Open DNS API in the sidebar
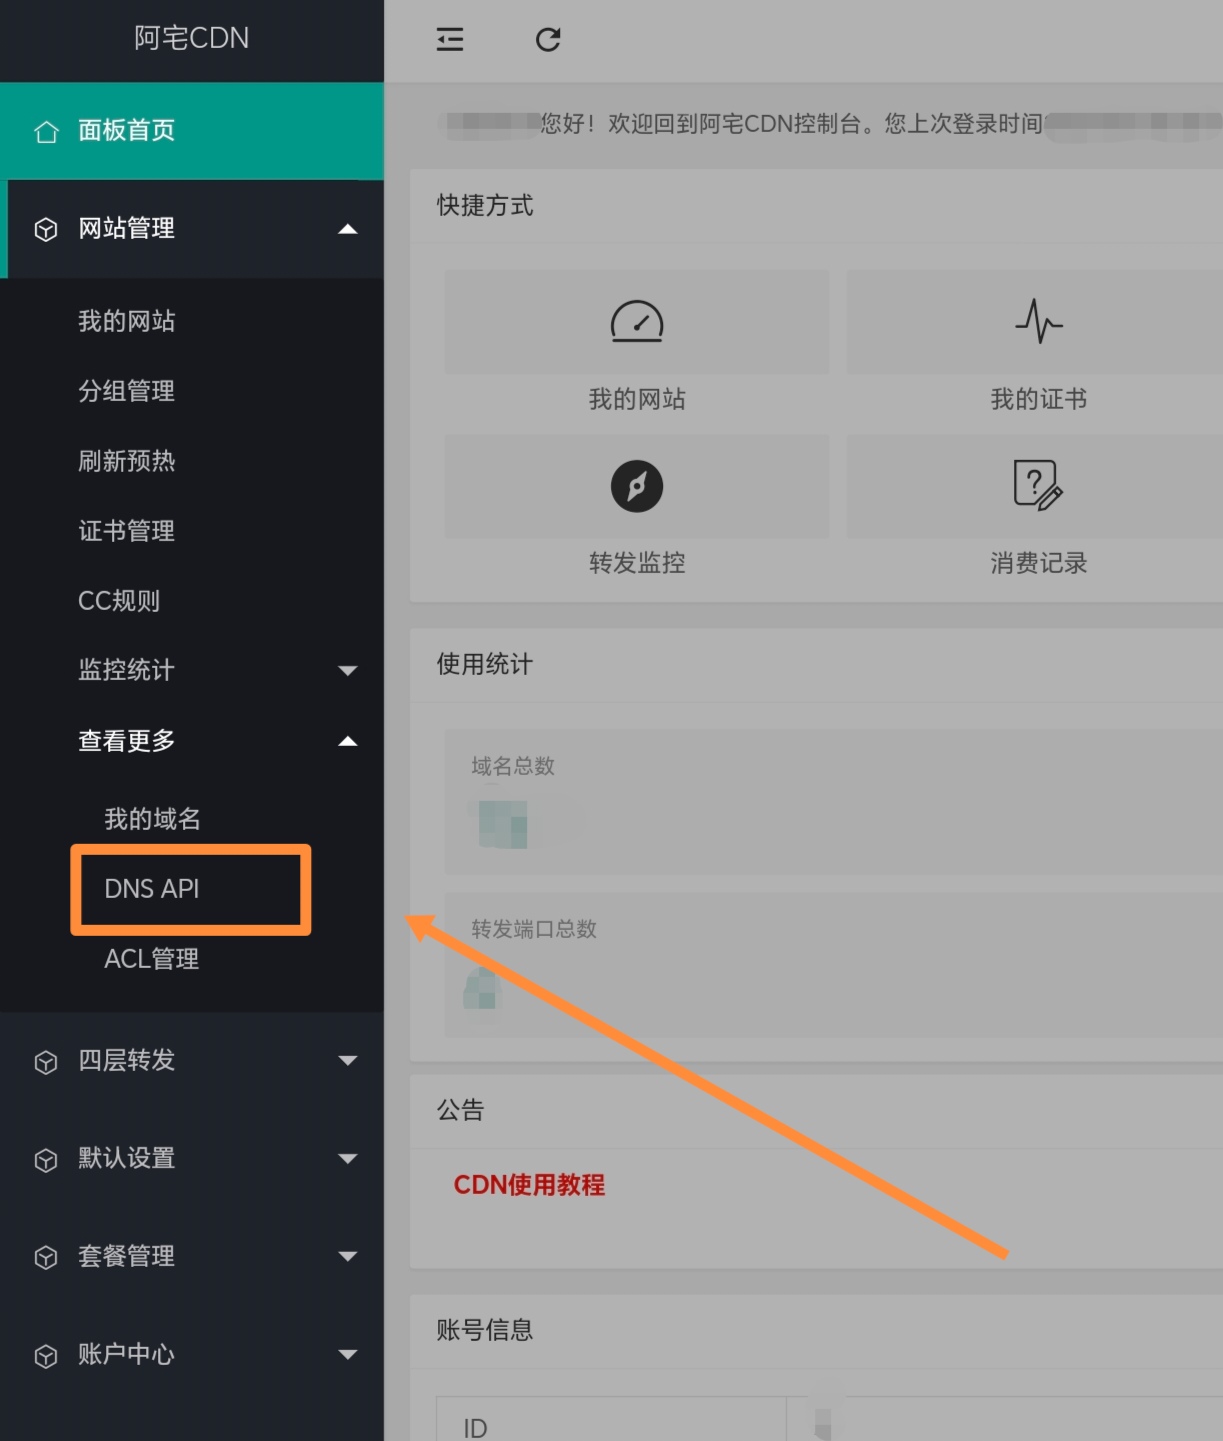Screen dimensions: 1223x1441 152,889
